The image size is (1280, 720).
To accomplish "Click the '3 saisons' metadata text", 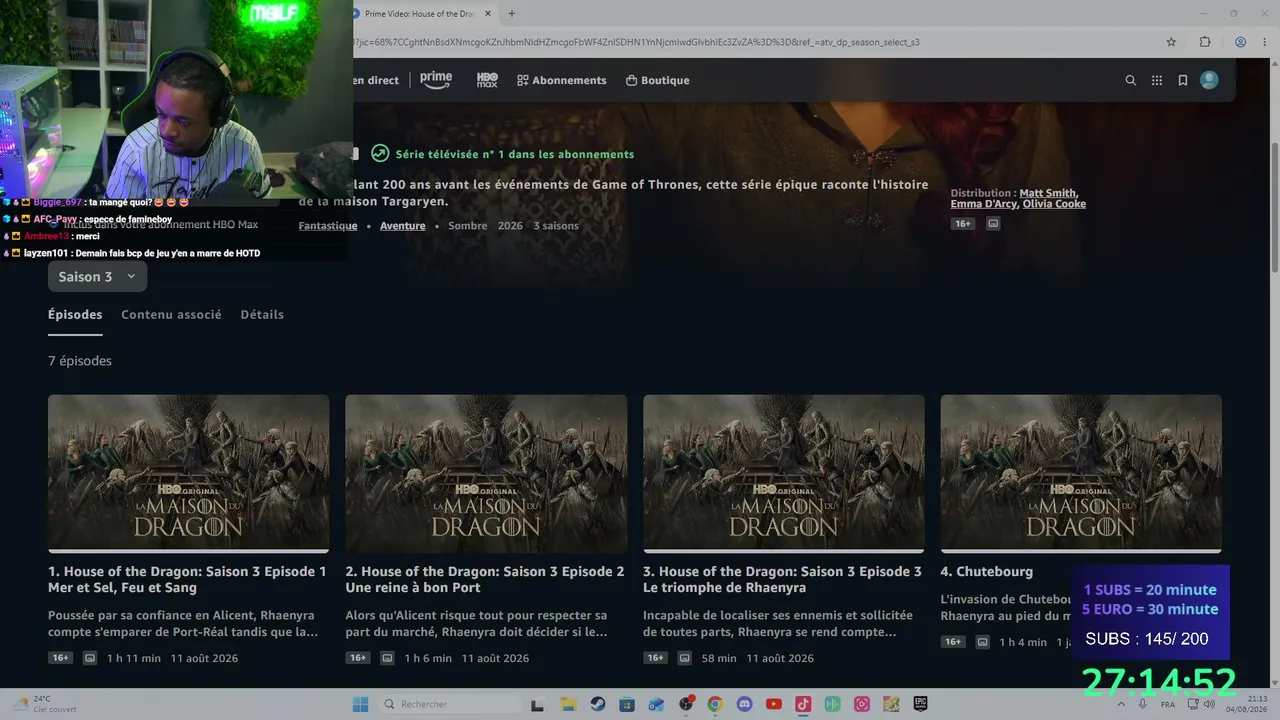I will (556, 226).
